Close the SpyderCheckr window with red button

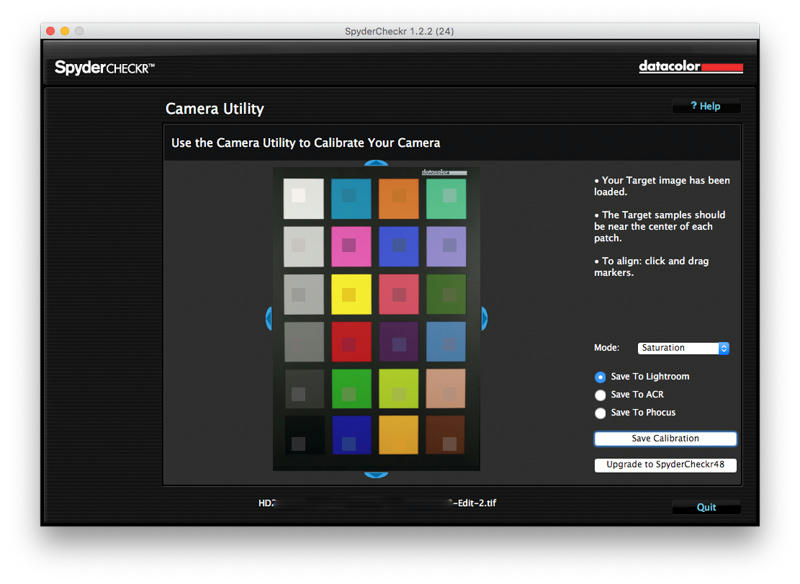click(51, 31)
